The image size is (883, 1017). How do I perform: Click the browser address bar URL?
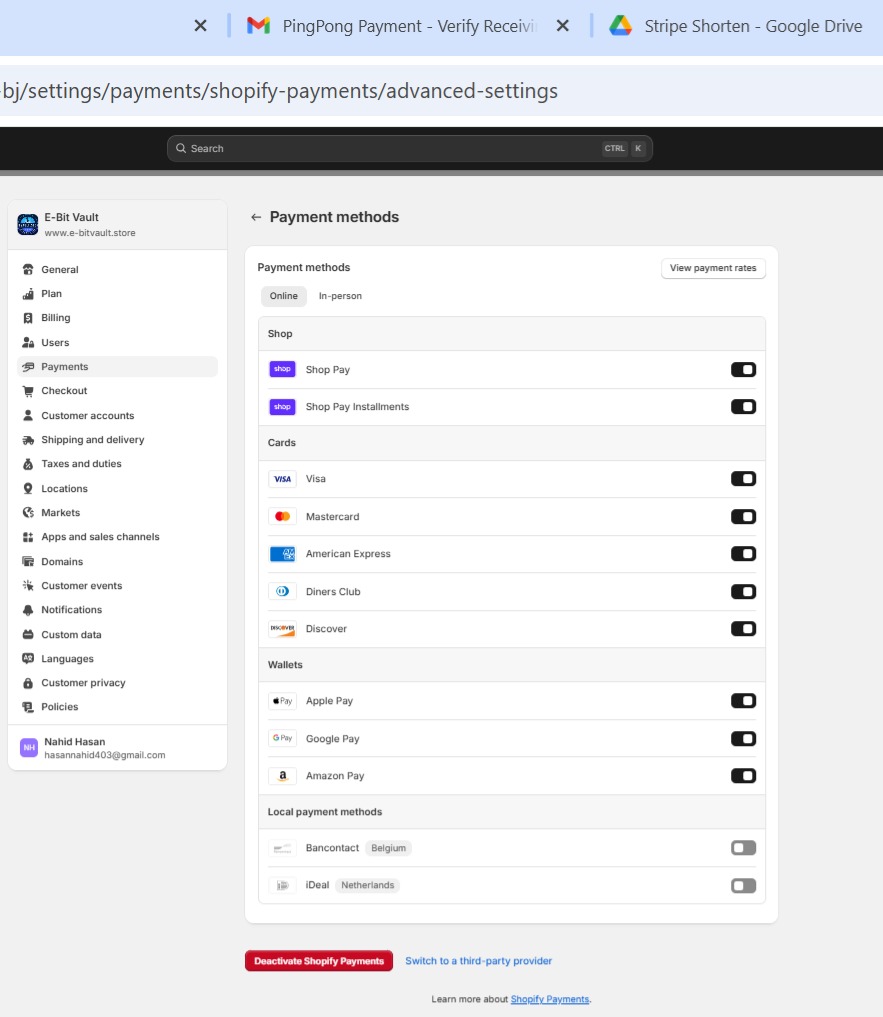pos(280,91)
